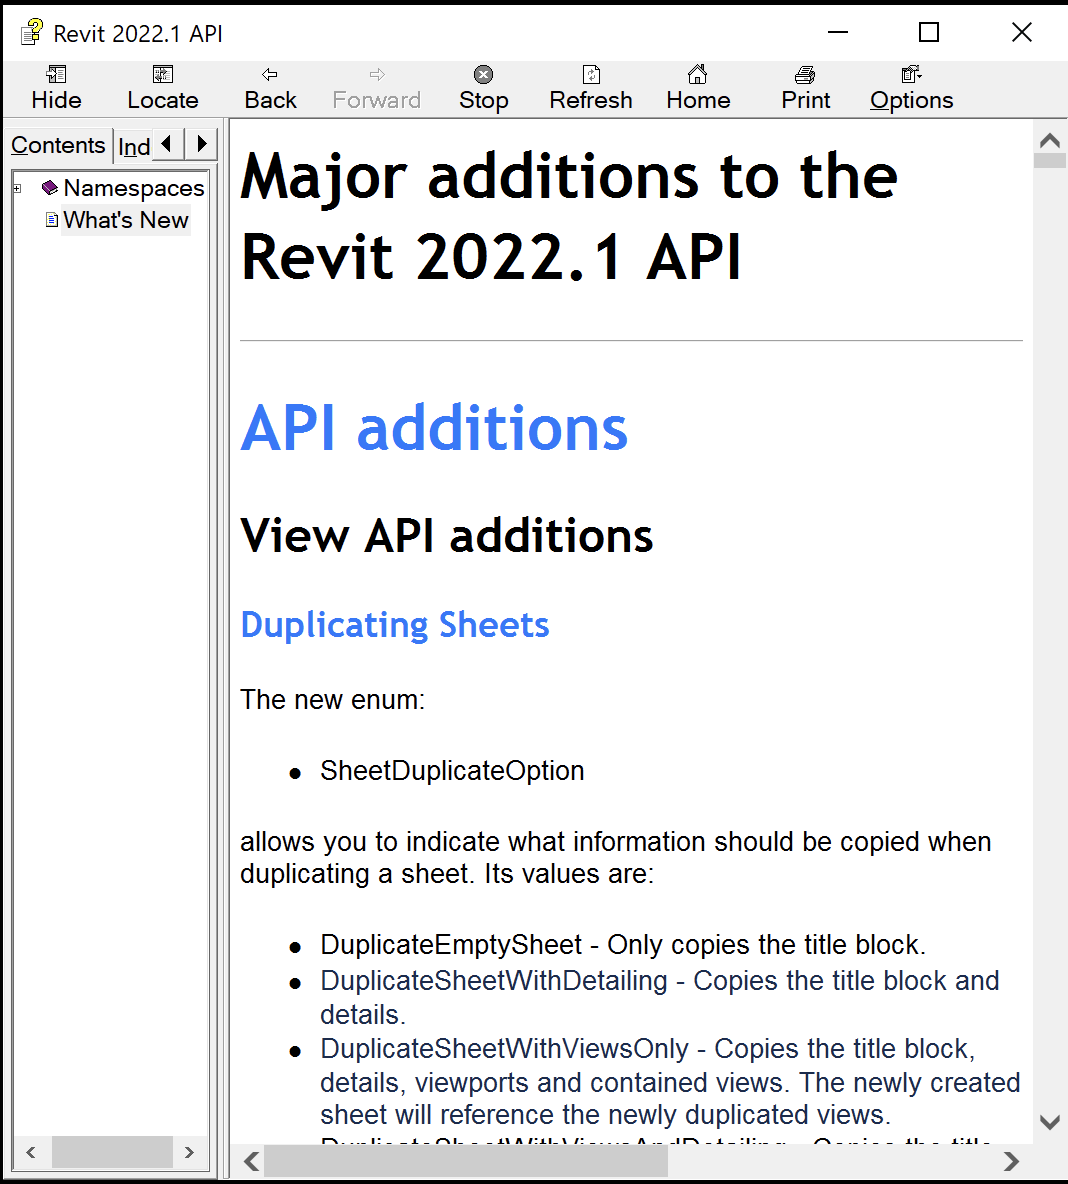The height and width of the screenshot is (1184, 1068).
Task: Click the disabled Forward icon
Action: 376,74
